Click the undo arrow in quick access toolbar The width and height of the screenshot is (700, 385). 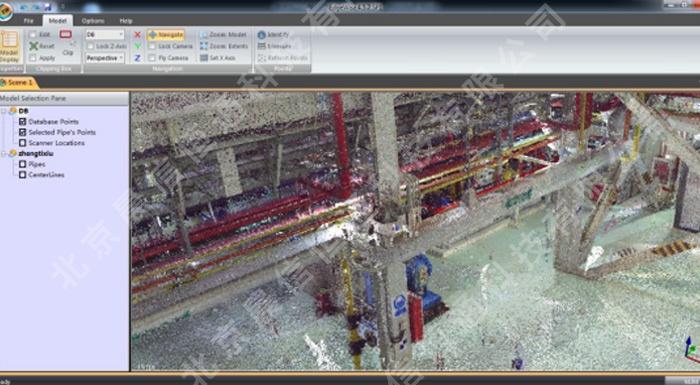[x=25, y=7]
